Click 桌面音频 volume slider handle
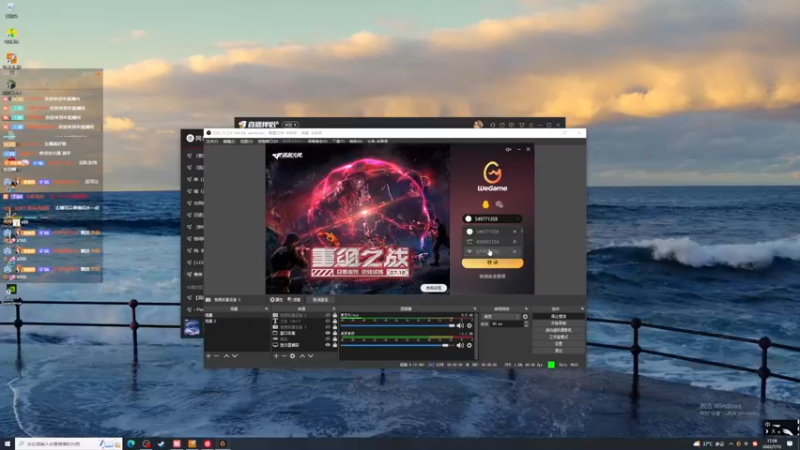800x450 pixels. (x=445, y=345)
